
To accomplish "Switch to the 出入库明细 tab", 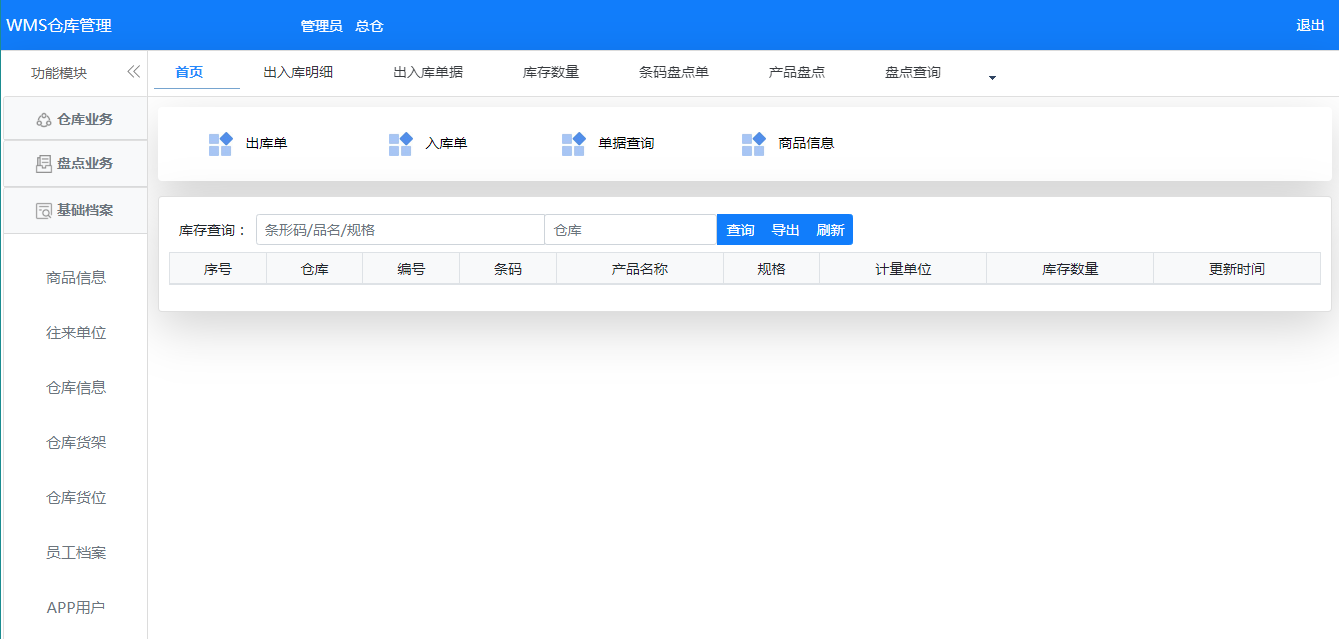I will tap(298, 72).
